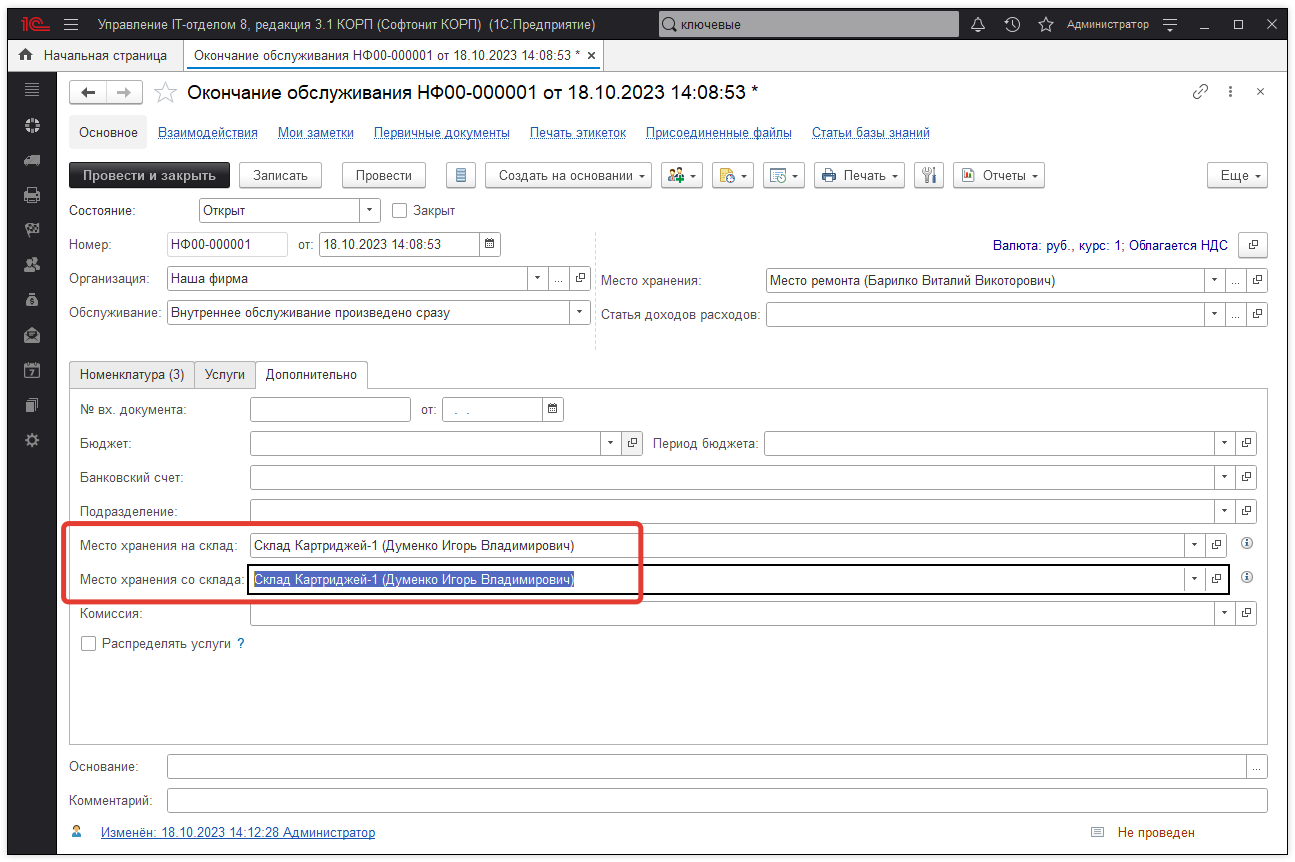Click the document movements list icon
This screenshot has height=862, width=1295.
pos(460,175)
